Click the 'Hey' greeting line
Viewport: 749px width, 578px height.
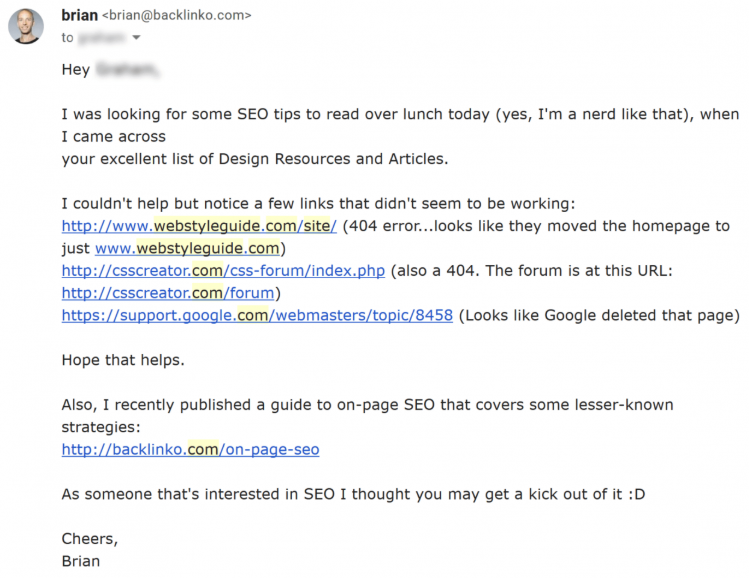point(110,70)
